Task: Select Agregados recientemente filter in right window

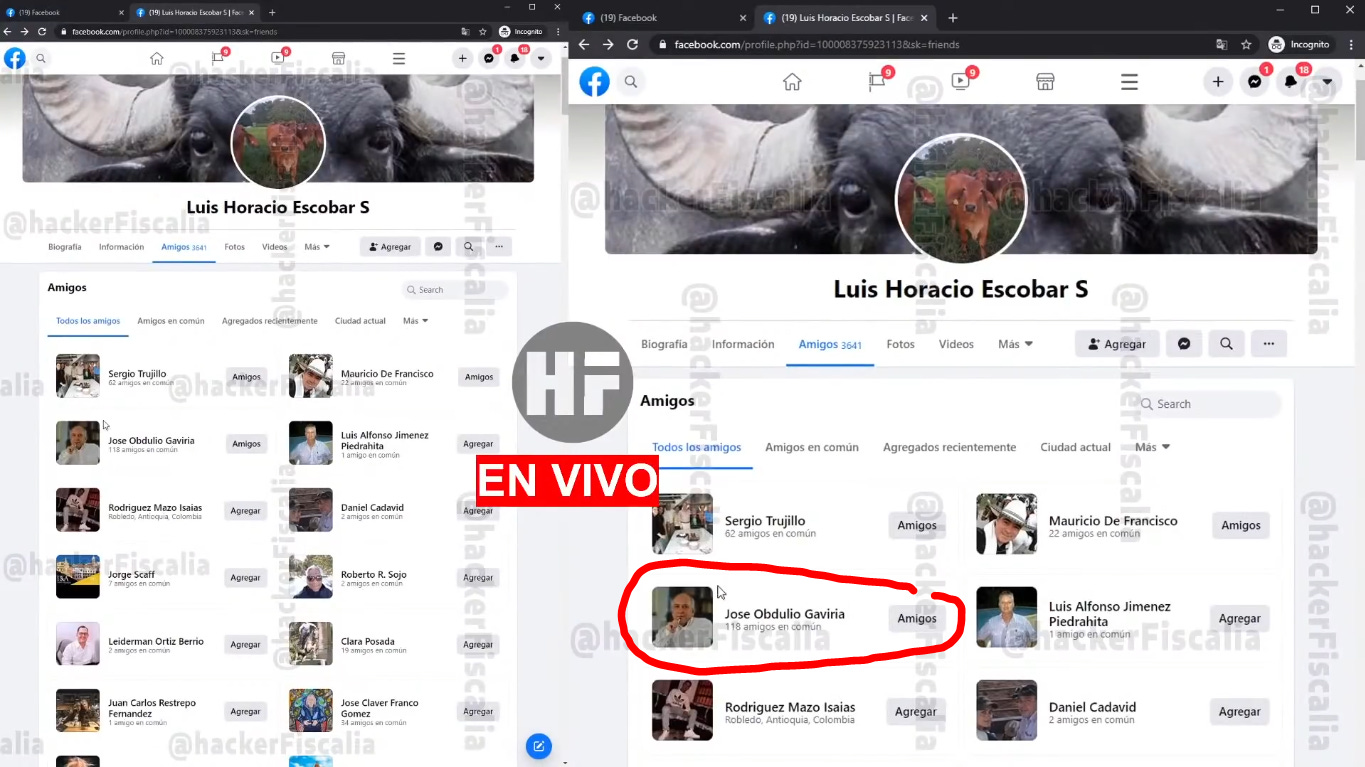Action: pos(949,447)
